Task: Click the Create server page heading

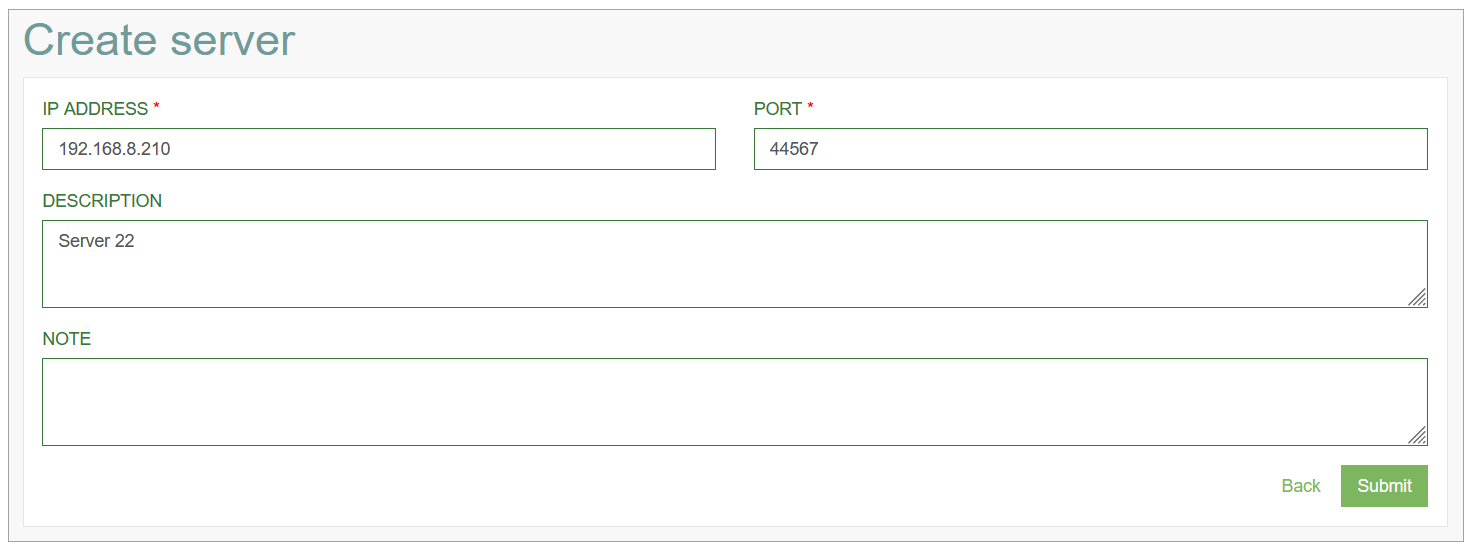Action: pos(159,40)
